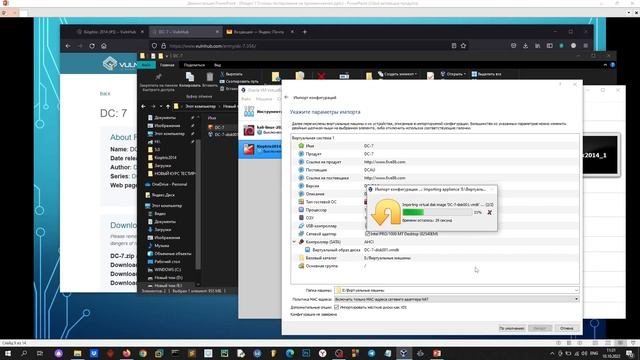Click the green progress bar of the import
640x360 pixels.
click(x=437, y=212)
